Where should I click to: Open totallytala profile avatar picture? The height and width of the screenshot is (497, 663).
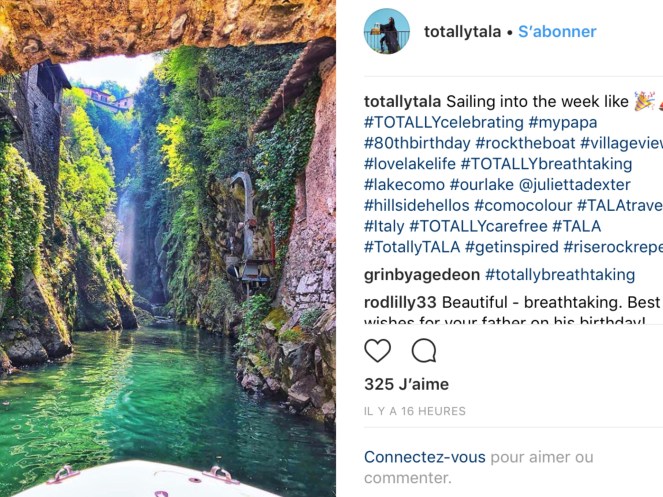(x=387, y=31)
